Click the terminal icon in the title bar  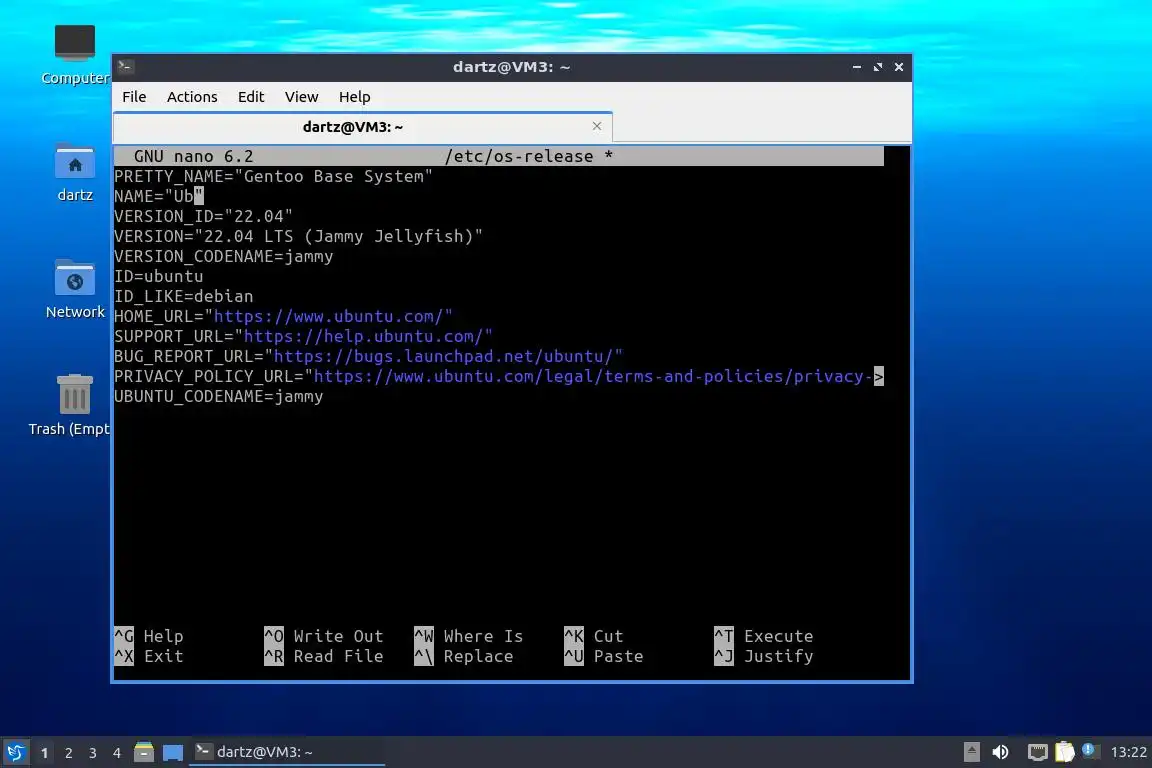click(x=125, y=67)
